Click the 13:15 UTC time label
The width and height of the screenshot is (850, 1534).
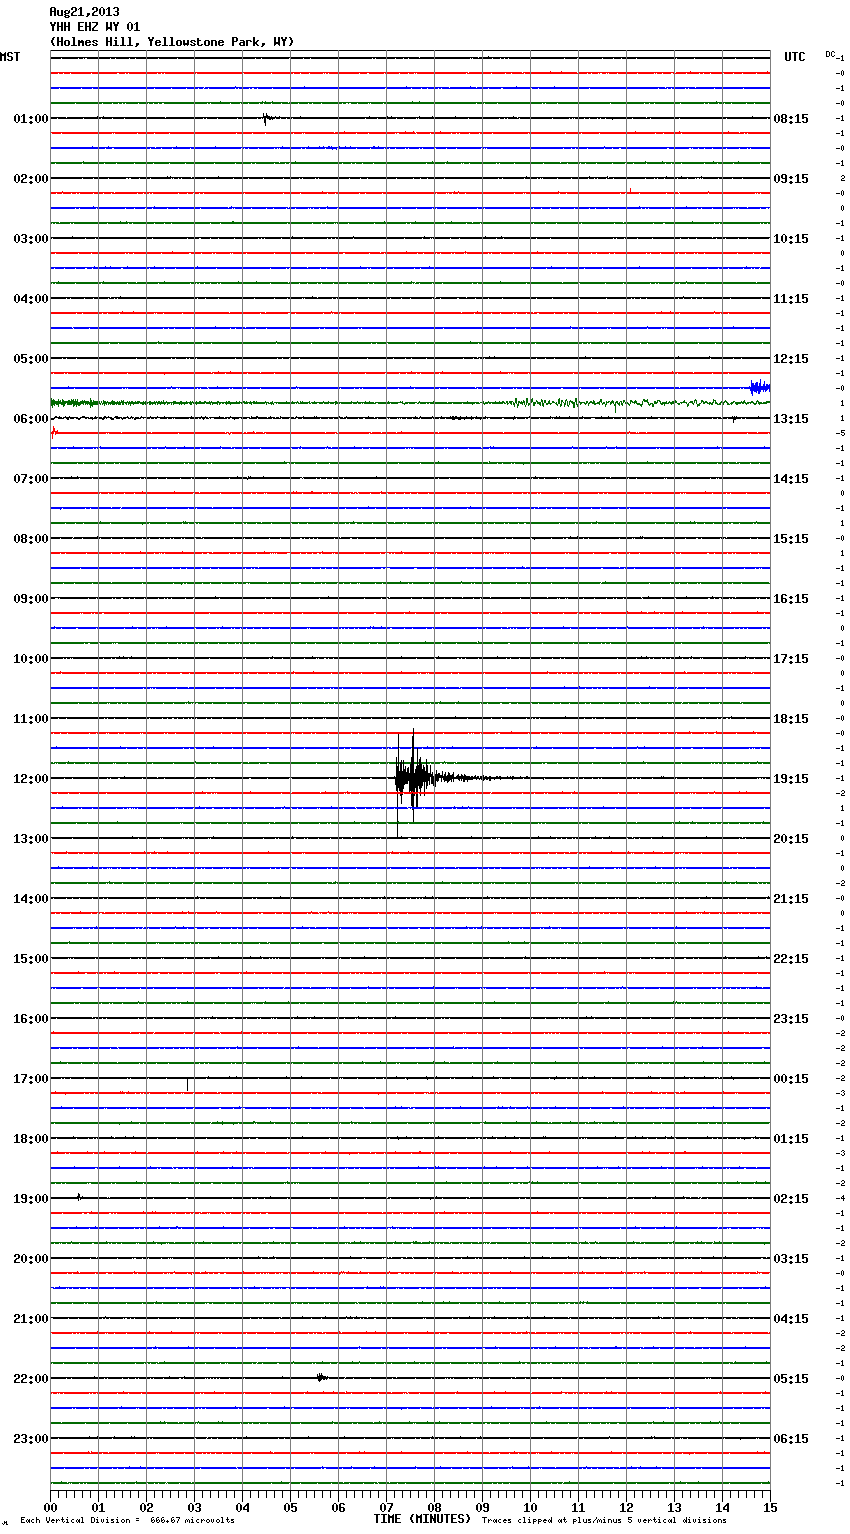pos(791,419)
